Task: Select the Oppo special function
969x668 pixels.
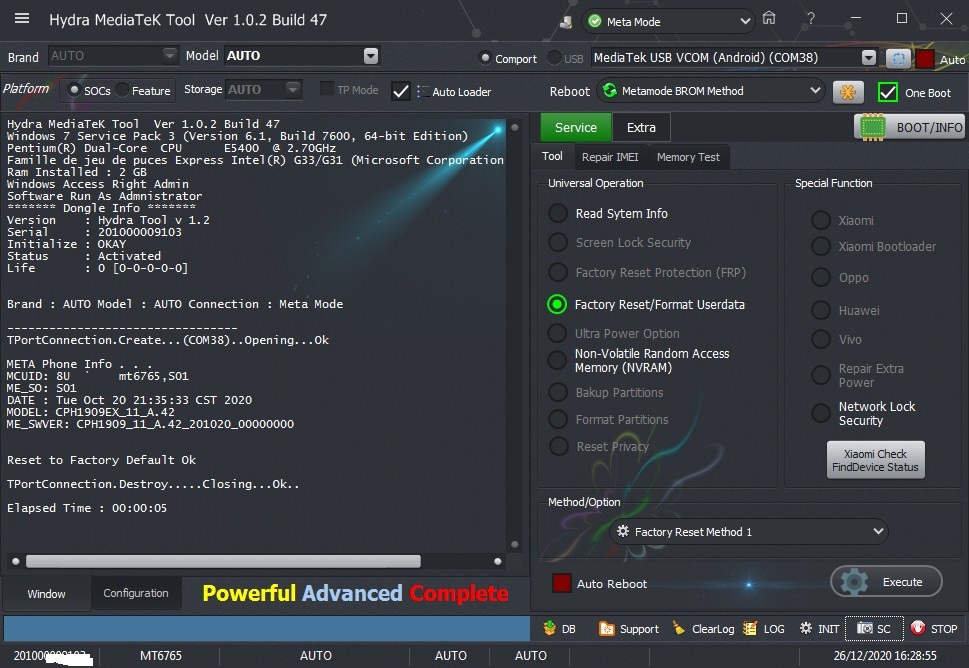Action: 821,277
